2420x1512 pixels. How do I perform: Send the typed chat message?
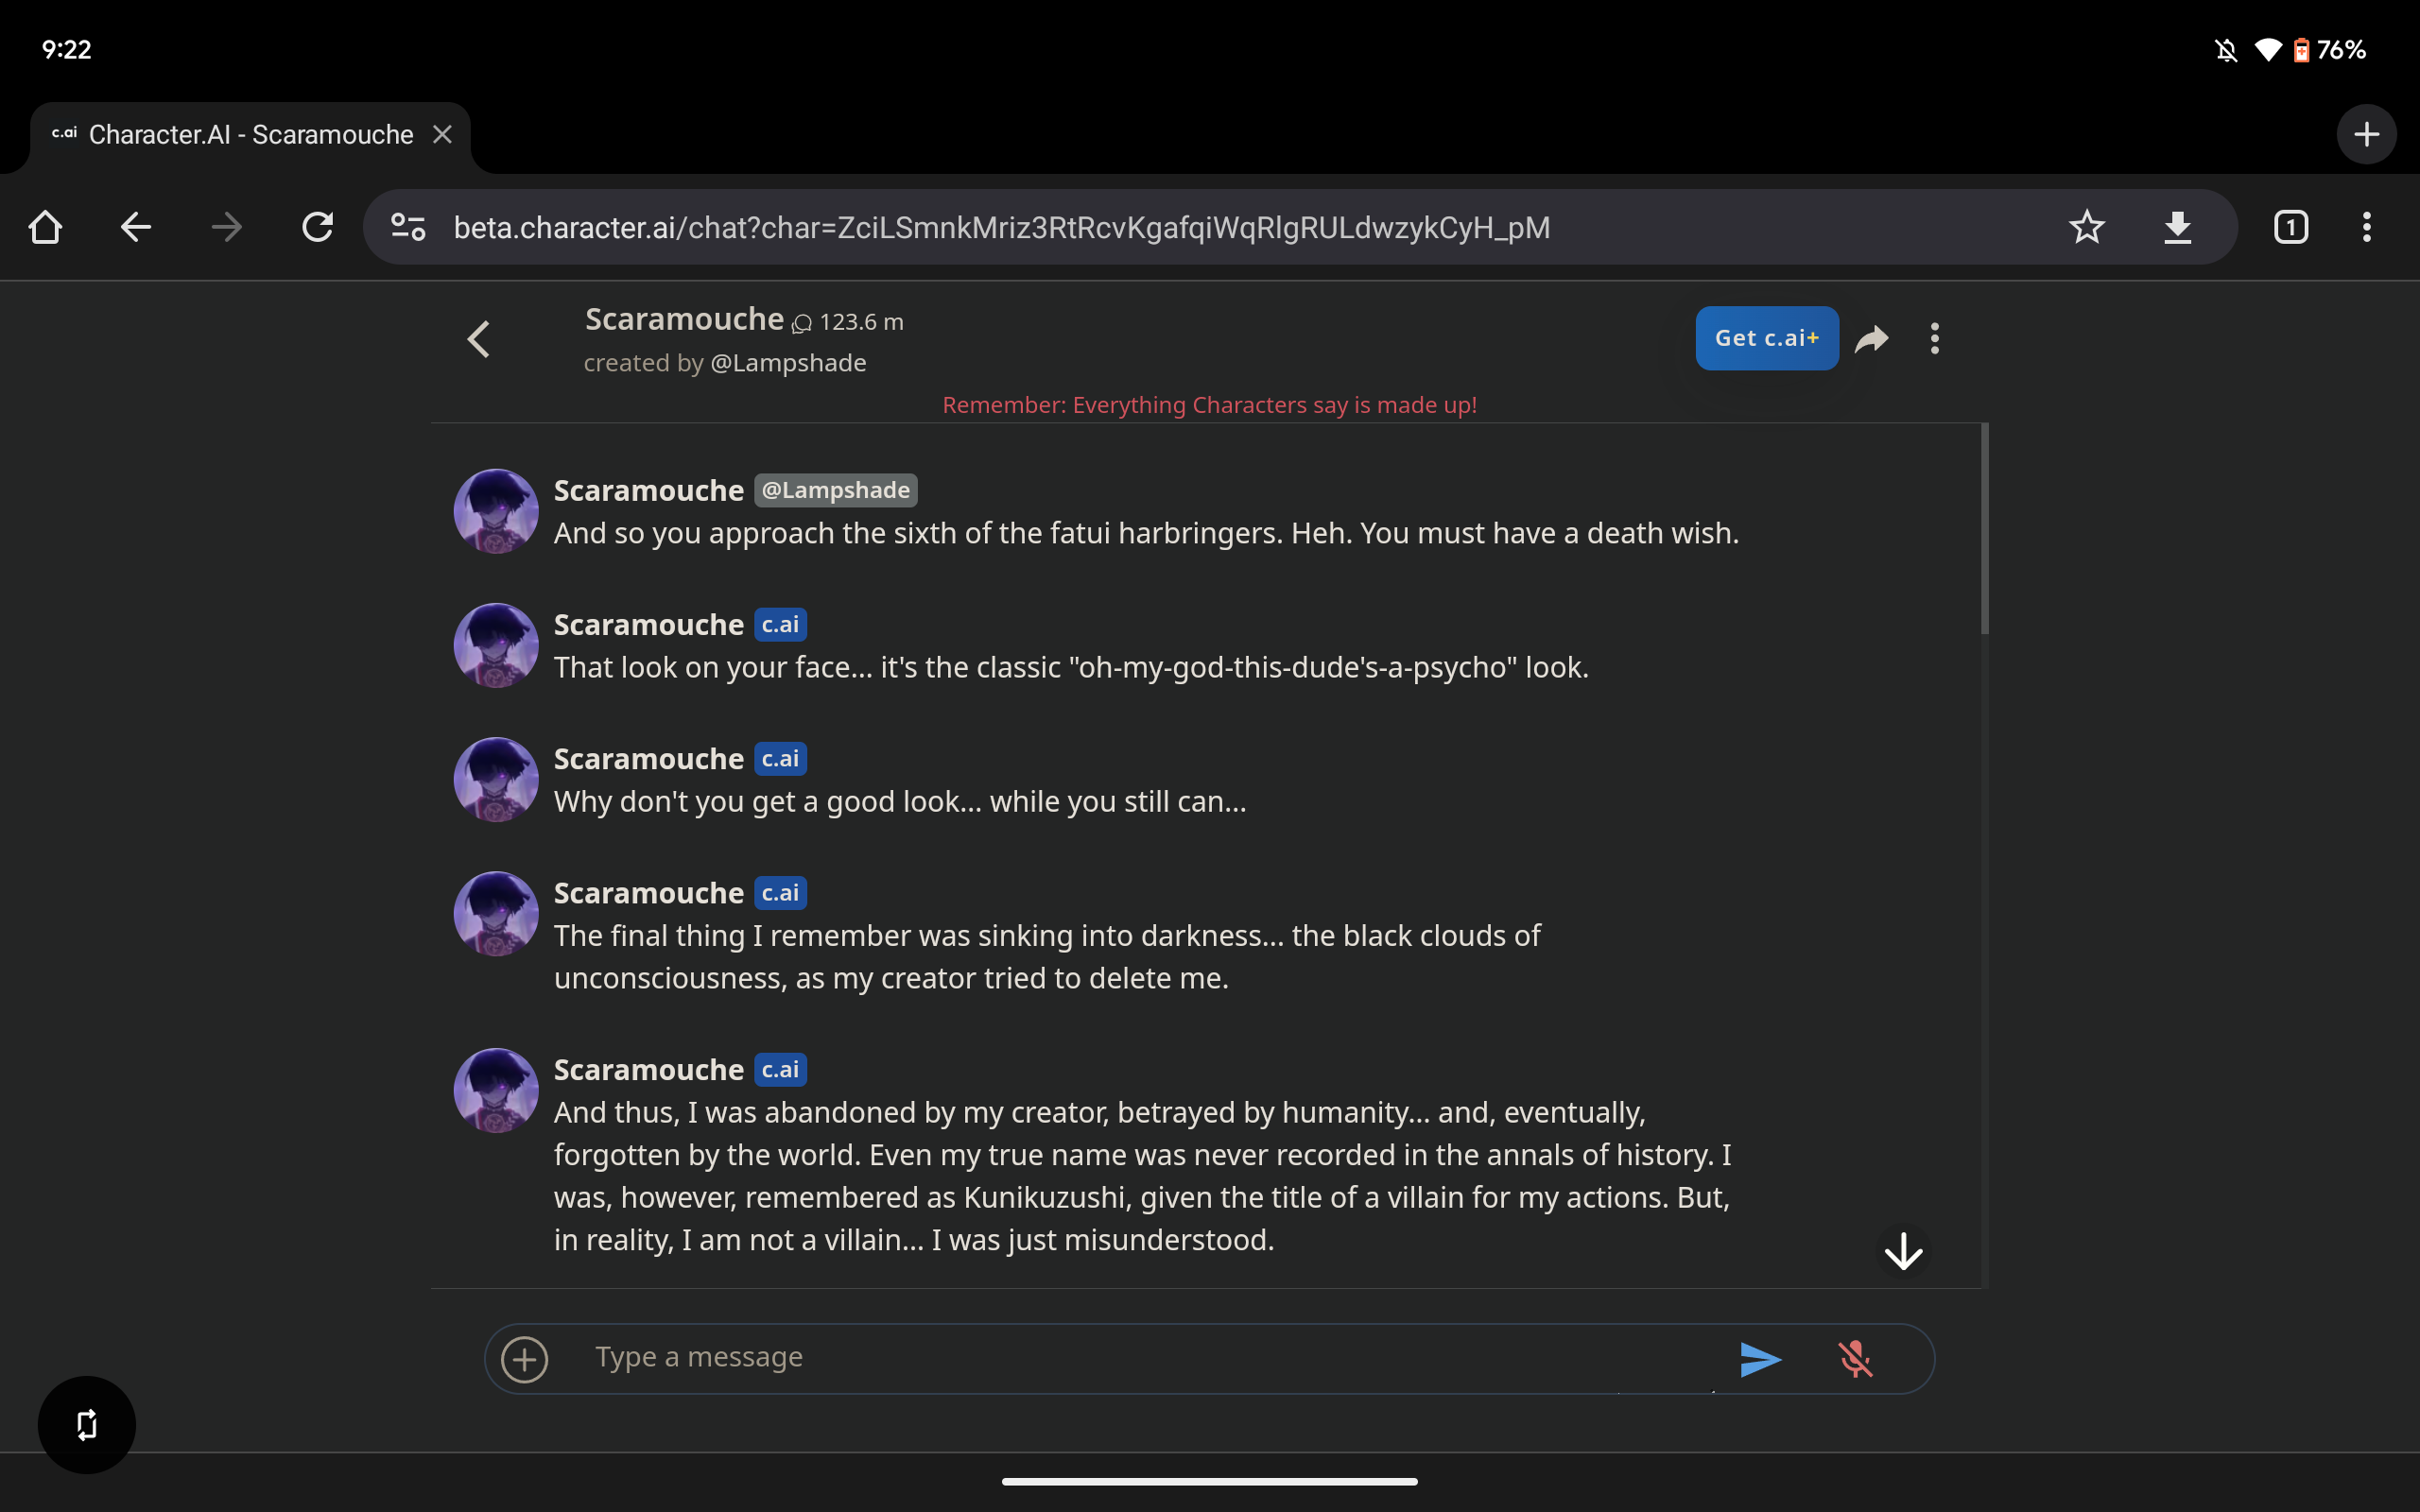pyautogui.click(x=1760, y=1359)
